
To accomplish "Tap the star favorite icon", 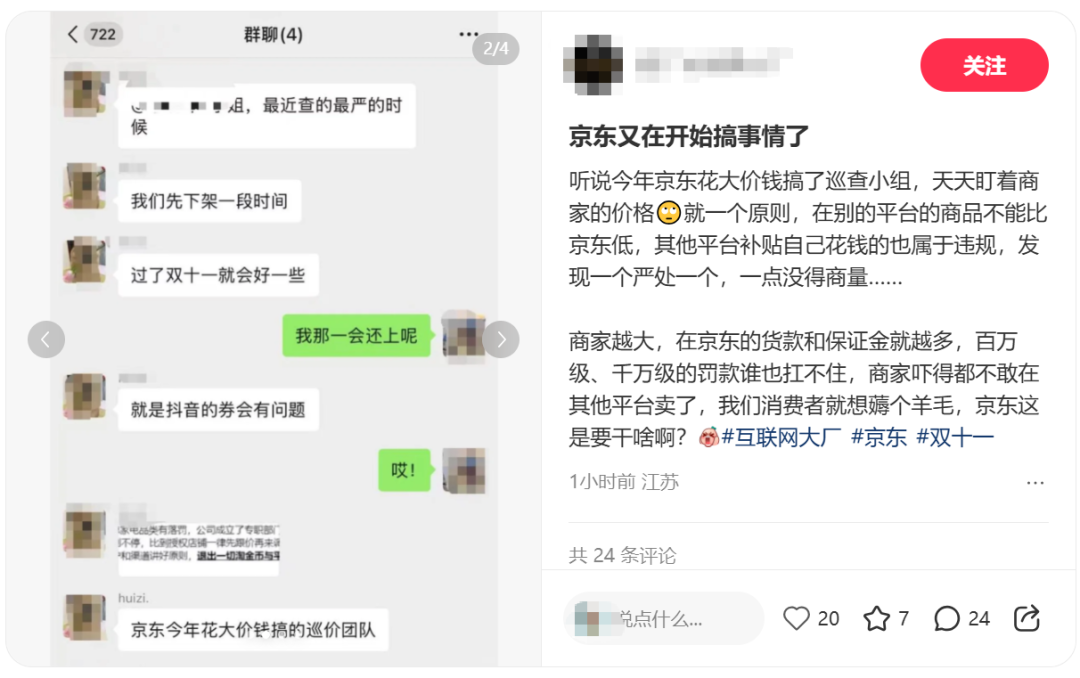I will click(x=876, y=618).
